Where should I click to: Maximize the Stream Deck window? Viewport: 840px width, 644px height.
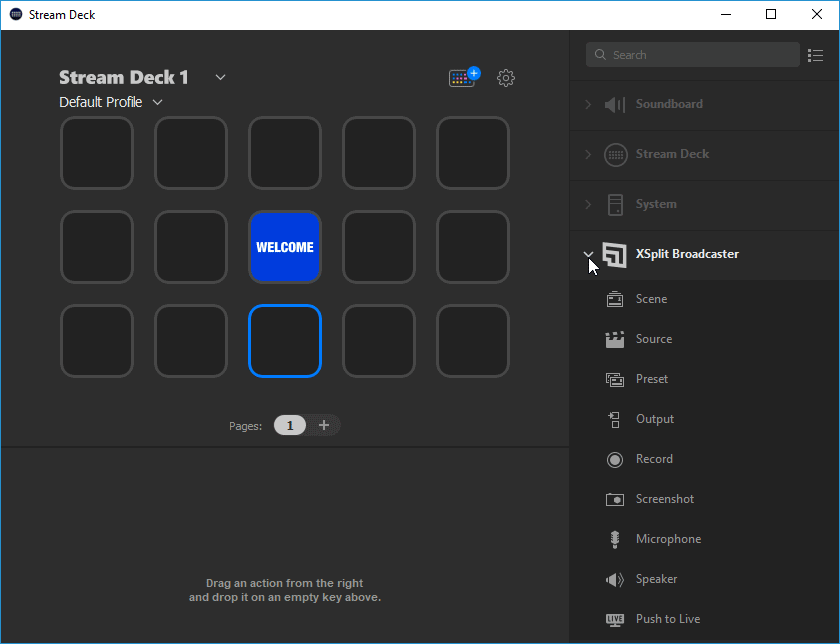[x=771, y=14]
